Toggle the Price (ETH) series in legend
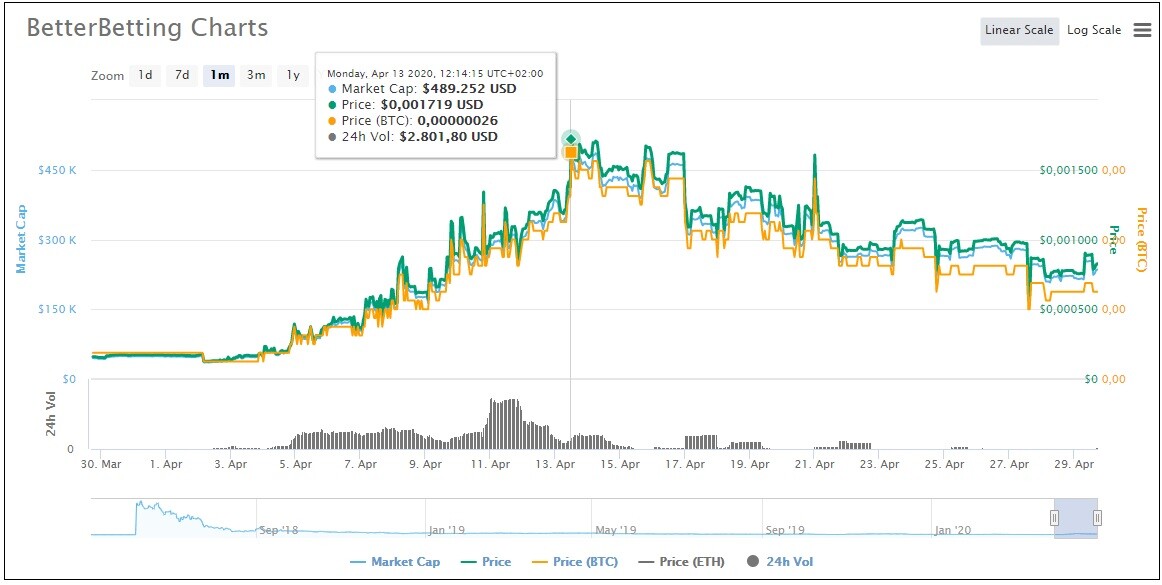Viewport: 1162px width, 585px height. click(x=680, y=562)
